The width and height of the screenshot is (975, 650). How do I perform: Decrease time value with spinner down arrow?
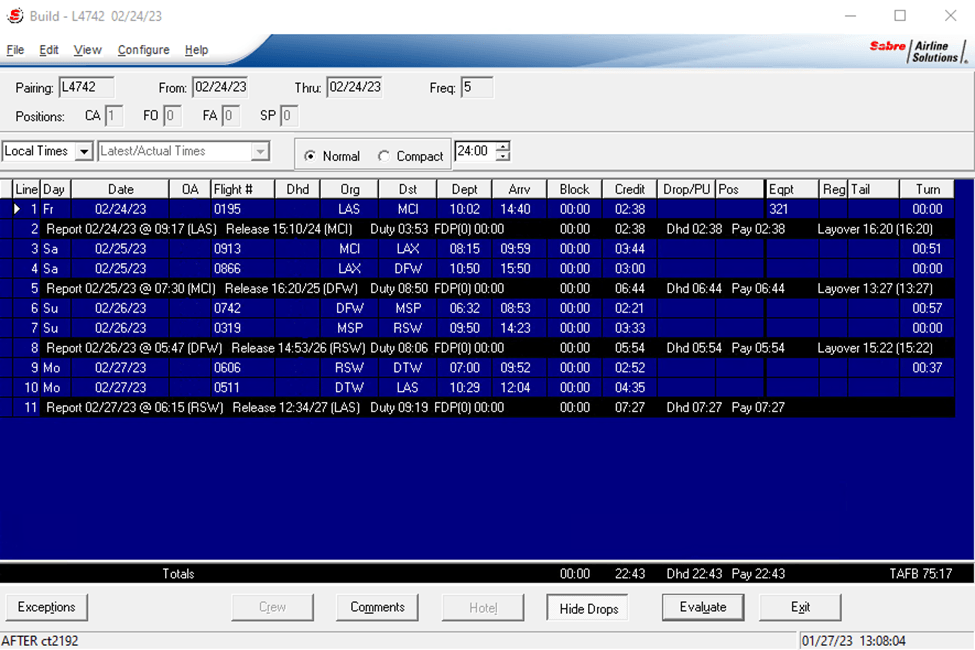503,156
